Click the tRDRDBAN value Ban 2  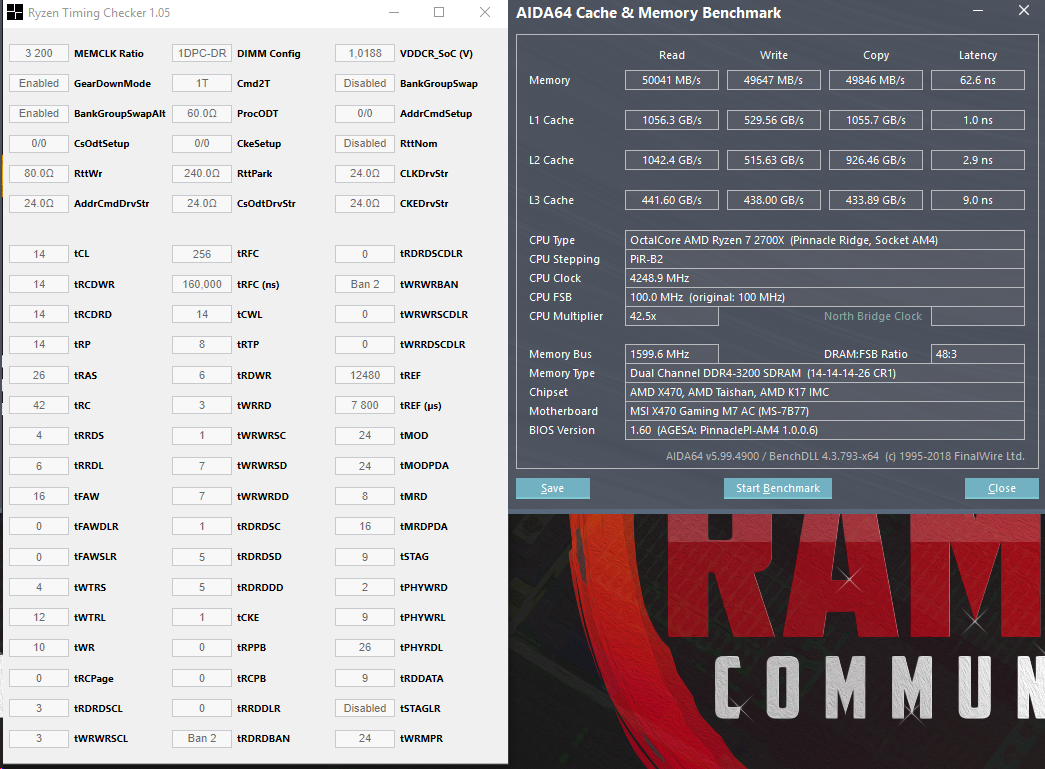[202, 738]
